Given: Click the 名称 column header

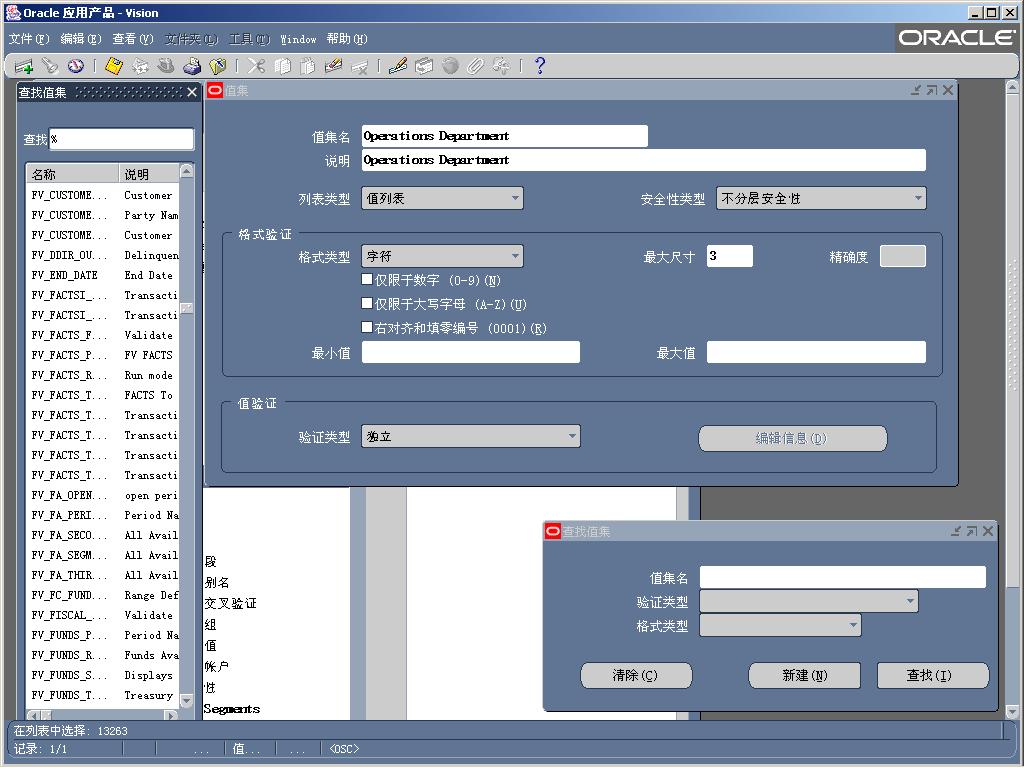Looking at the screenshot, I should tap(72, 174).
